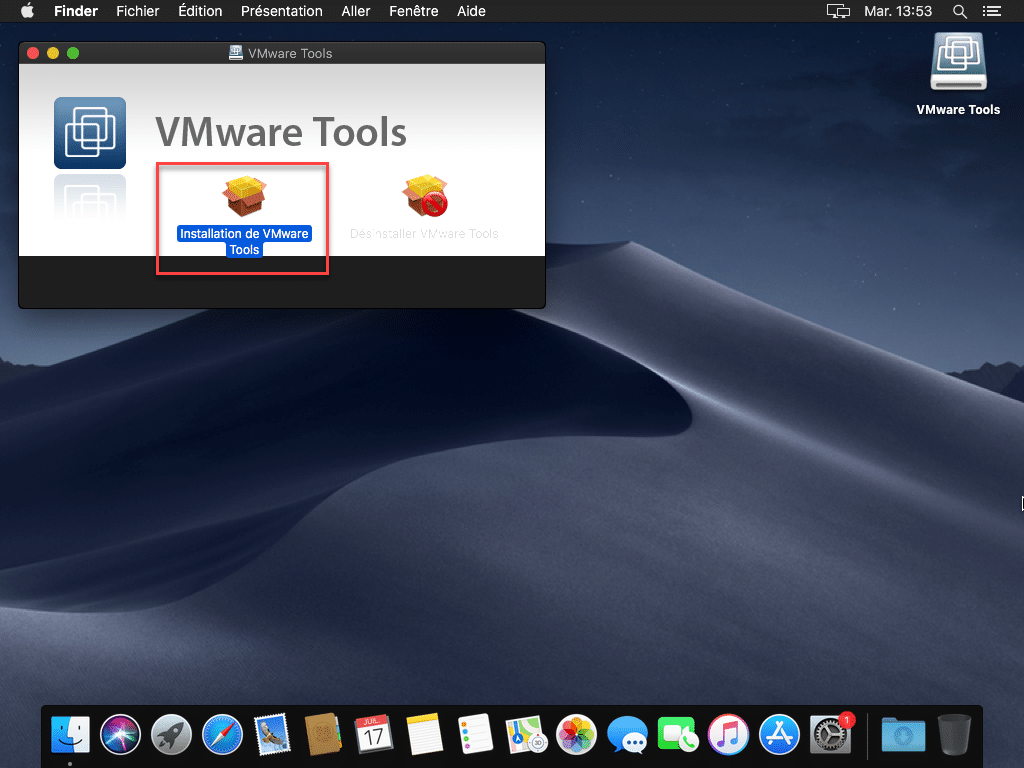
Task: Open Calendar showing 17 in Dock
Action: pyautogui.click(x=374, y=734)
